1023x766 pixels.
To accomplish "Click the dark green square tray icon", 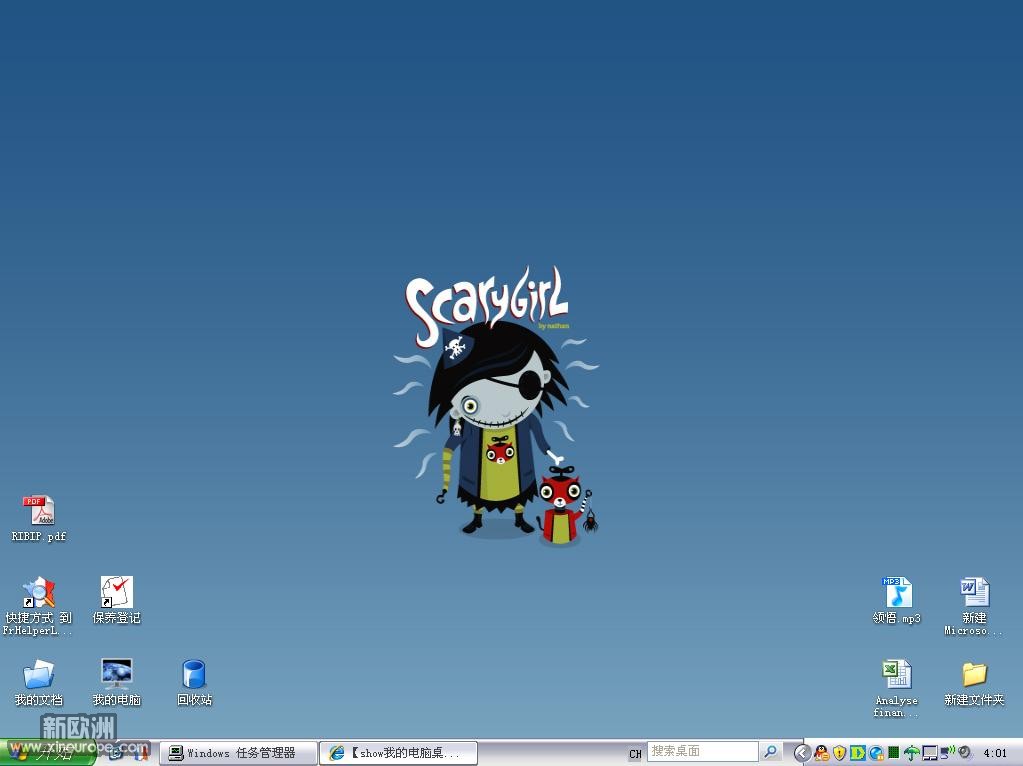I will pos(893,753).
